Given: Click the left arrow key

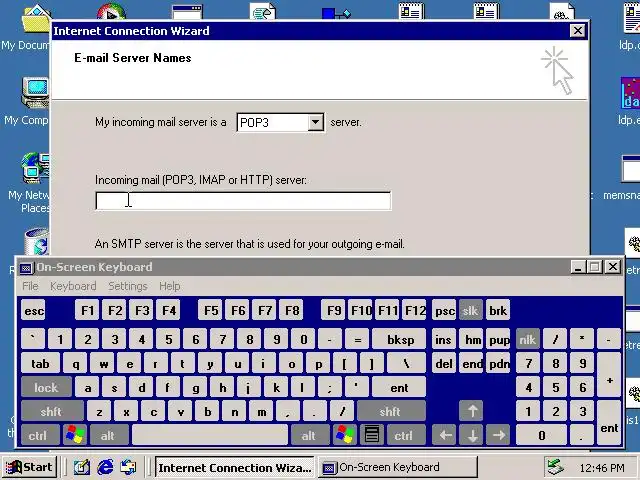Looking at the screenshot, I should click(x=444, y=435).
